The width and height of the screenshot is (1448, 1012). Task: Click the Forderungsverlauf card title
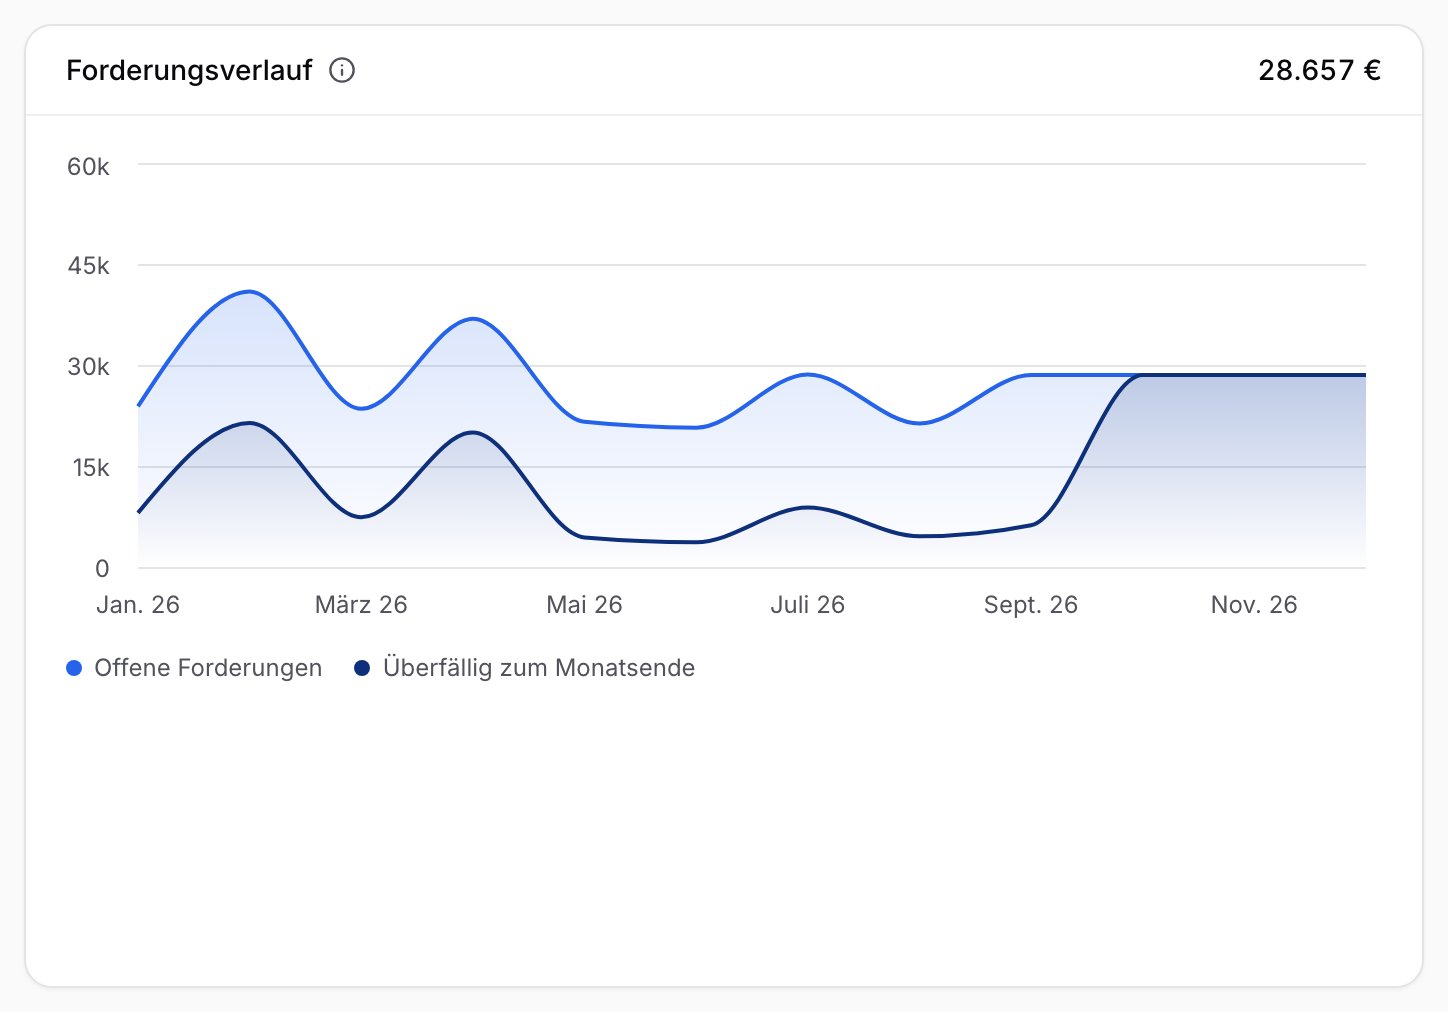coord(189,70)
